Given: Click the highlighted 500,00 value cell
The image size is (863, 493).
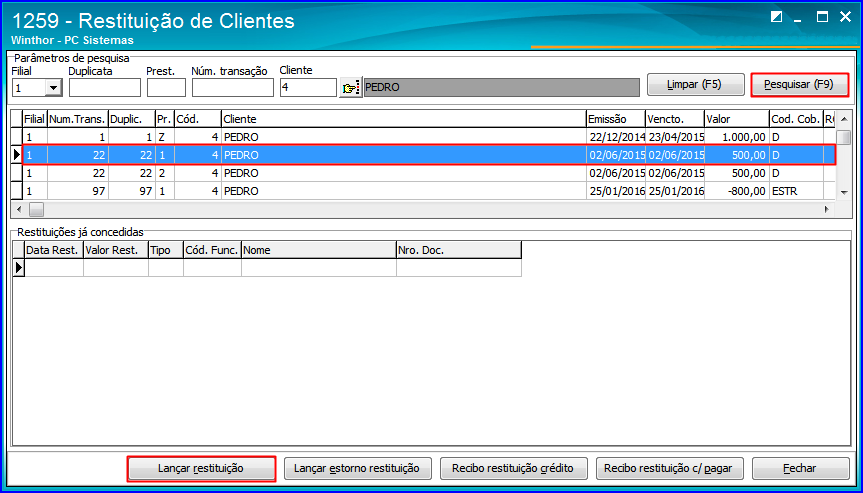Looking at the screenshot, I should tap(736, 155).
